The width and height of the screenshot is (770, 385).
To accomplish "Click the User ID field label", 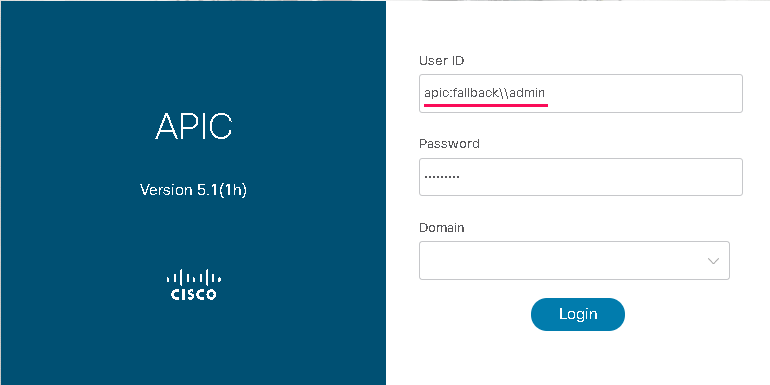I will click(441, 60).
